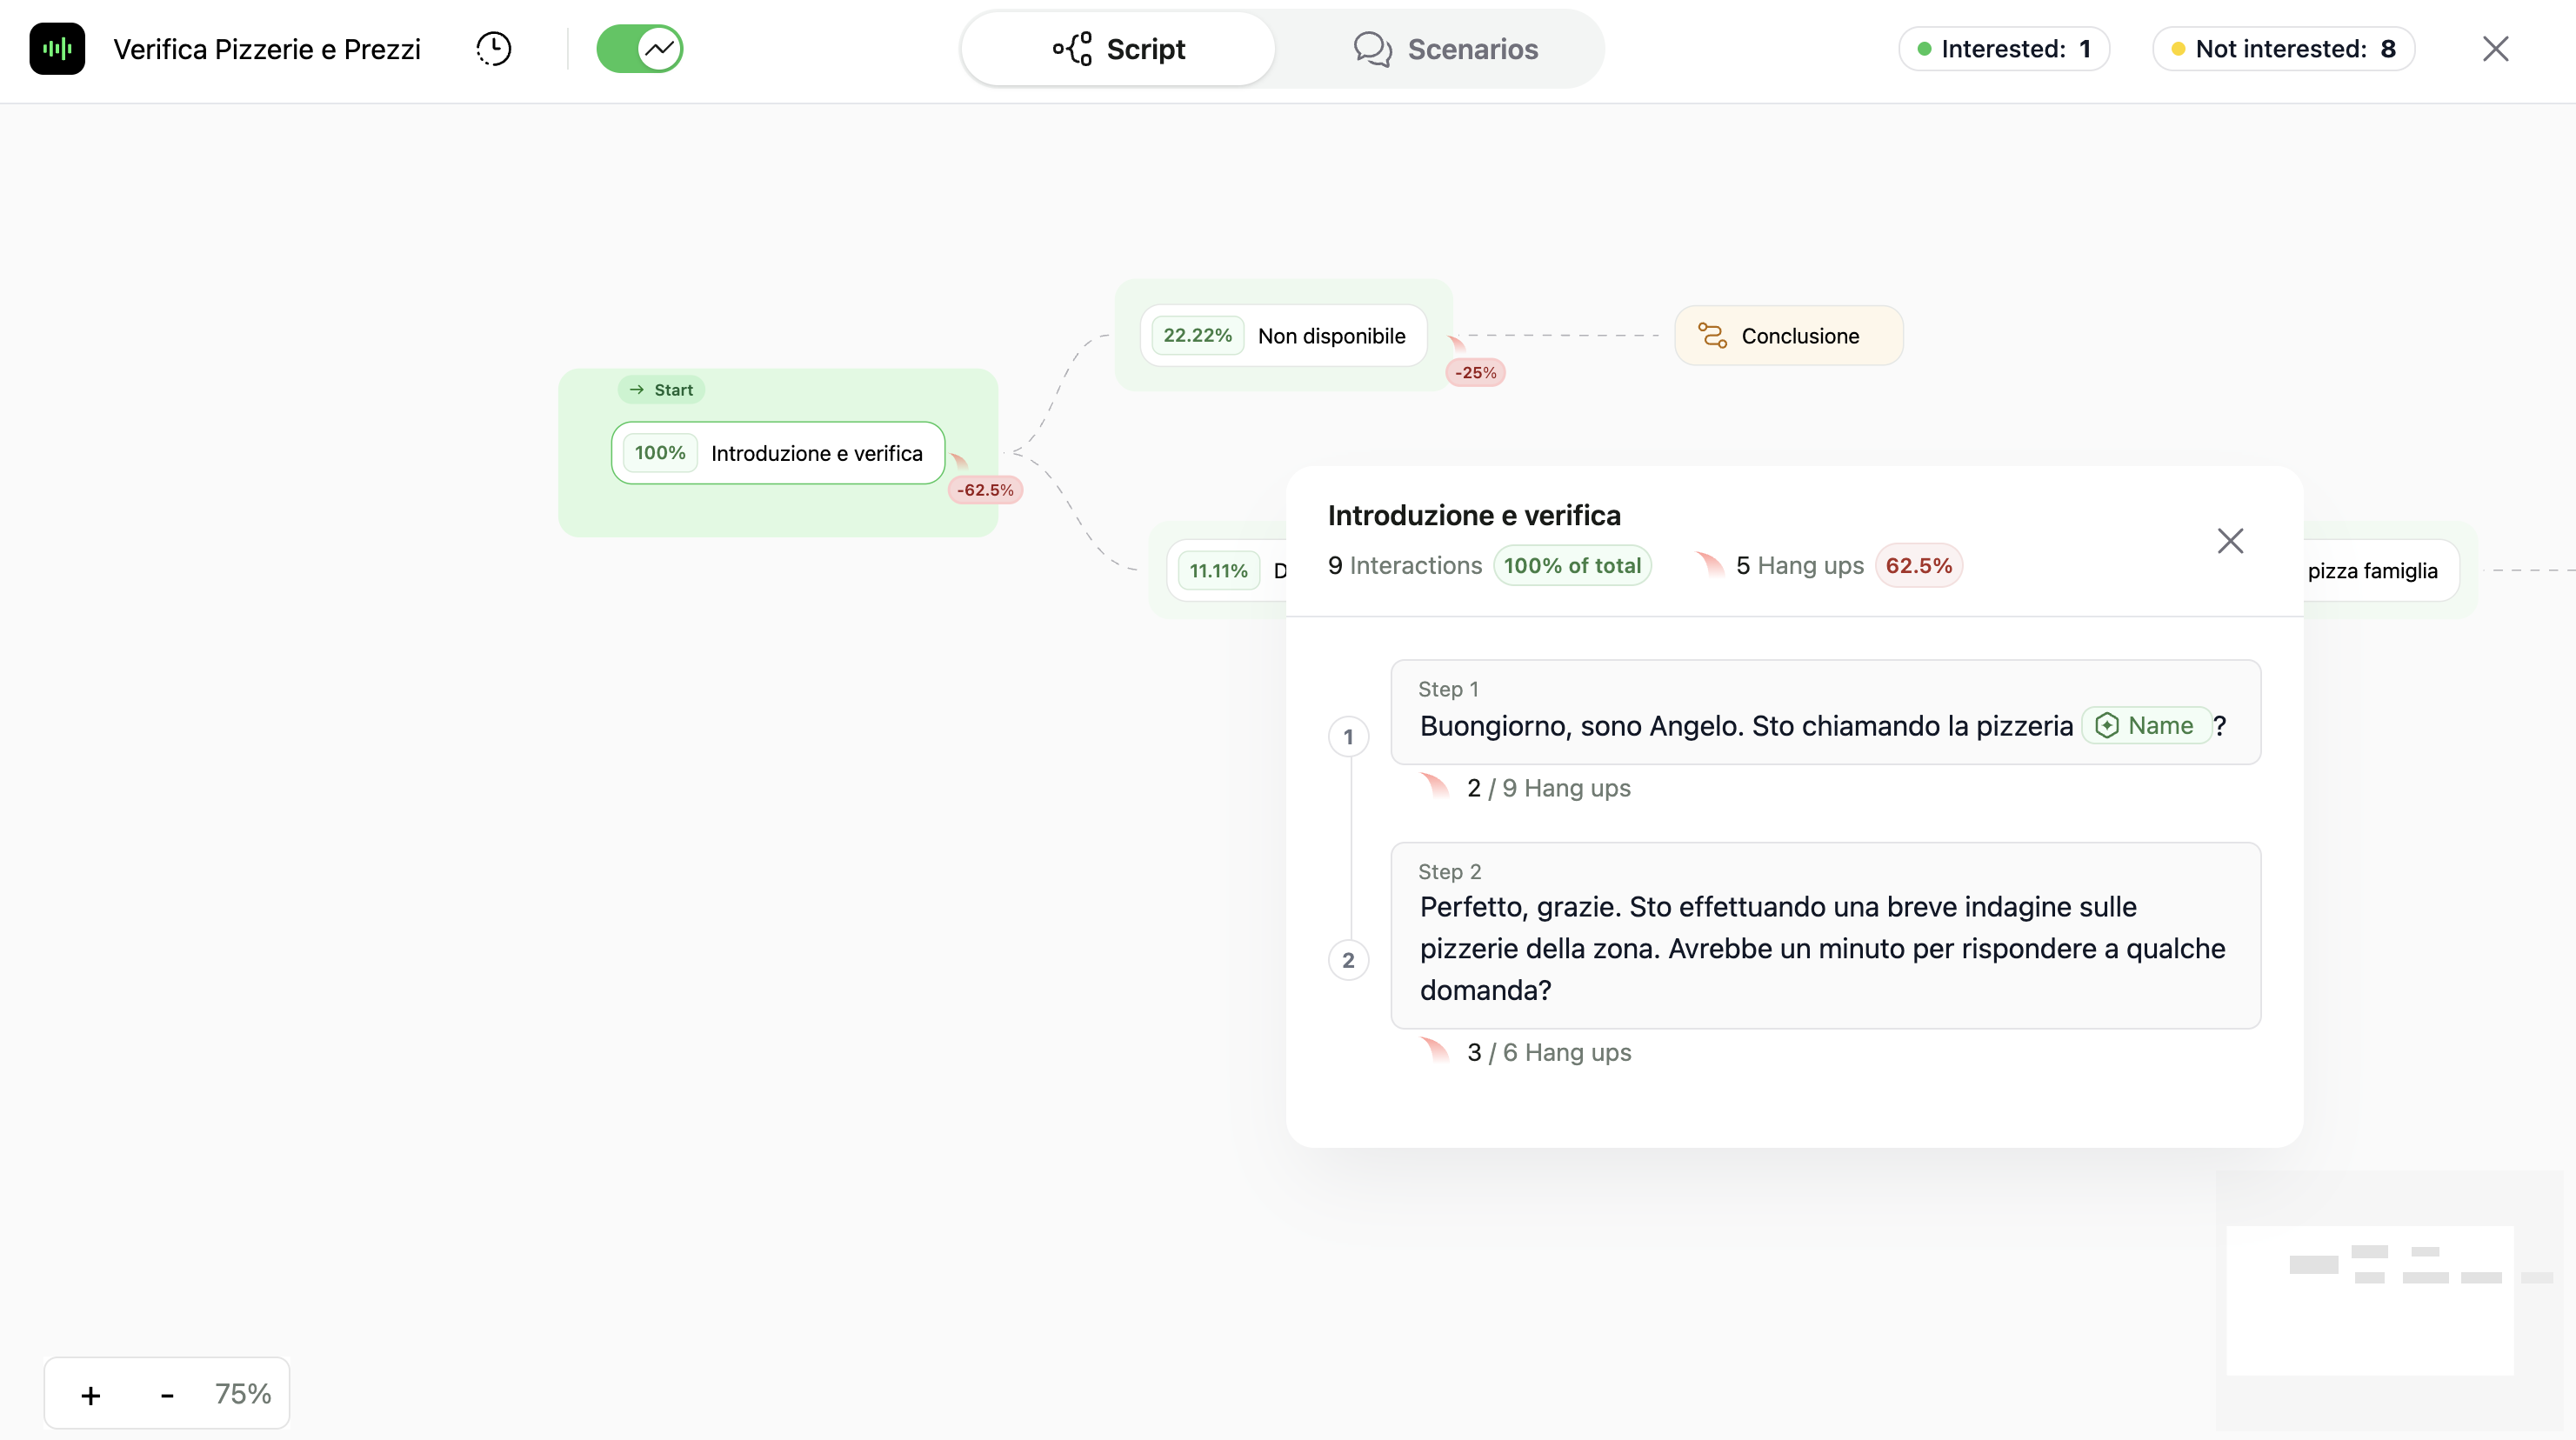Click the routing icon on the Conclusione node
Viewport: 2576px width, 1440px height.
pyautogui.click(x=1713, y=335)
